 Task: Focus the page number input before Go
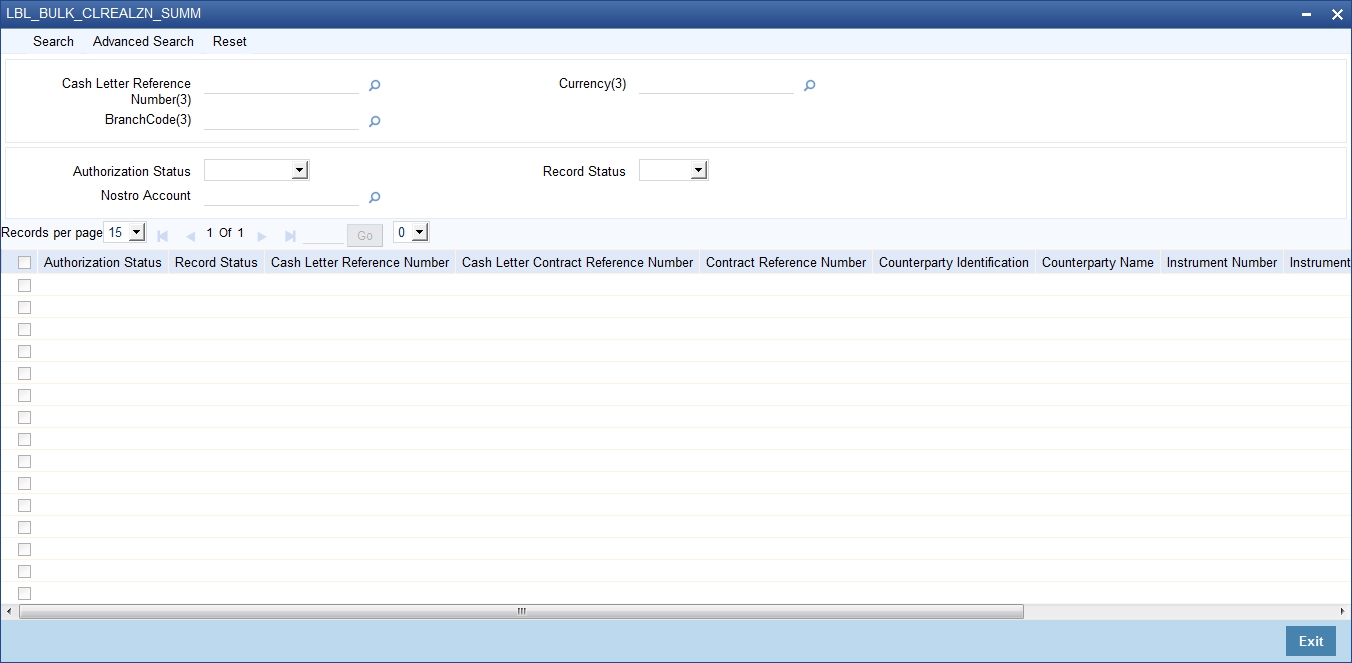tap(323, 235)
